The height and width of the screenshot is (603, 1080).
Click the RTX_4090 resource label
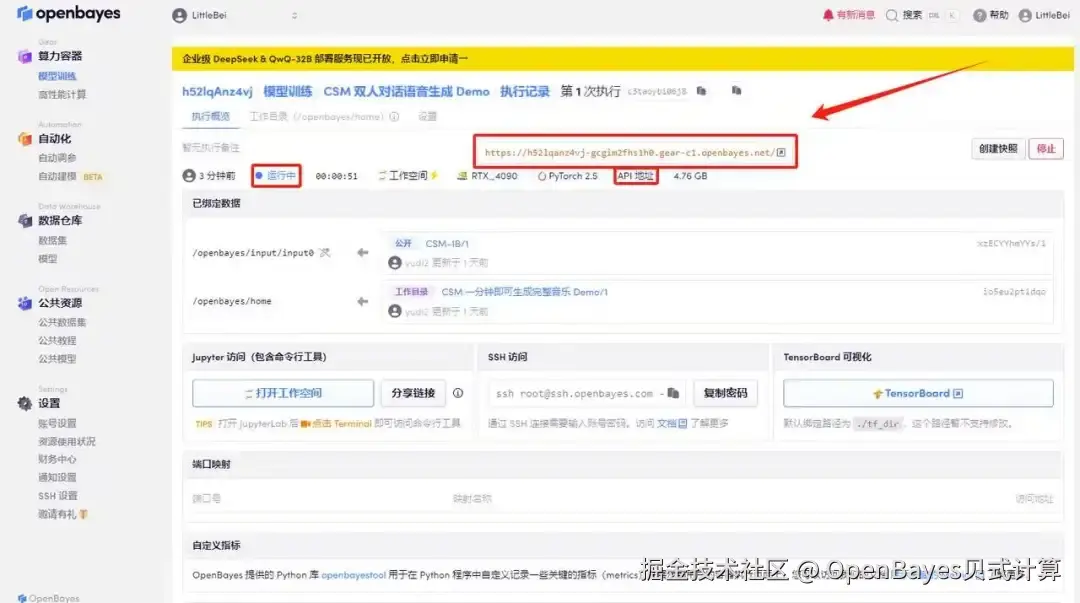[x=488, y=176]
